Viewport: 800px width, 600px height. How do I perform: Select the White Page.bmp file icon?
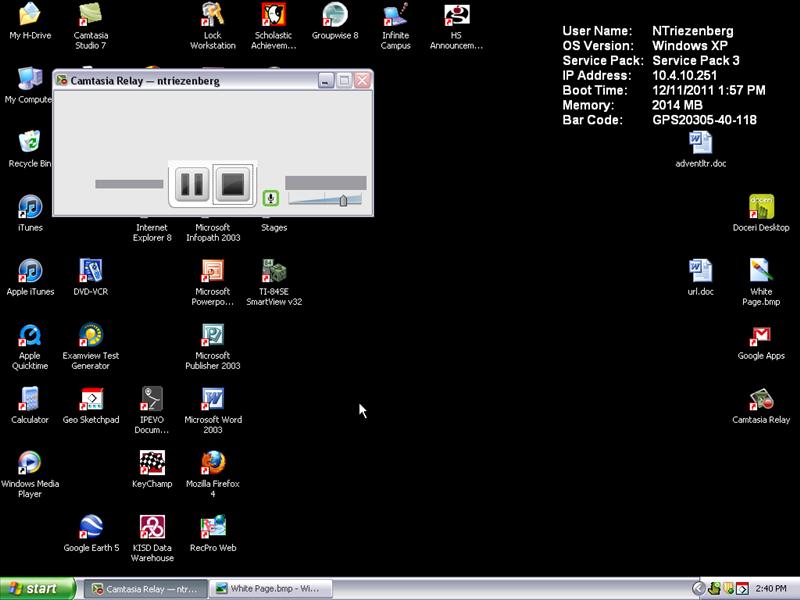[761, 271]
